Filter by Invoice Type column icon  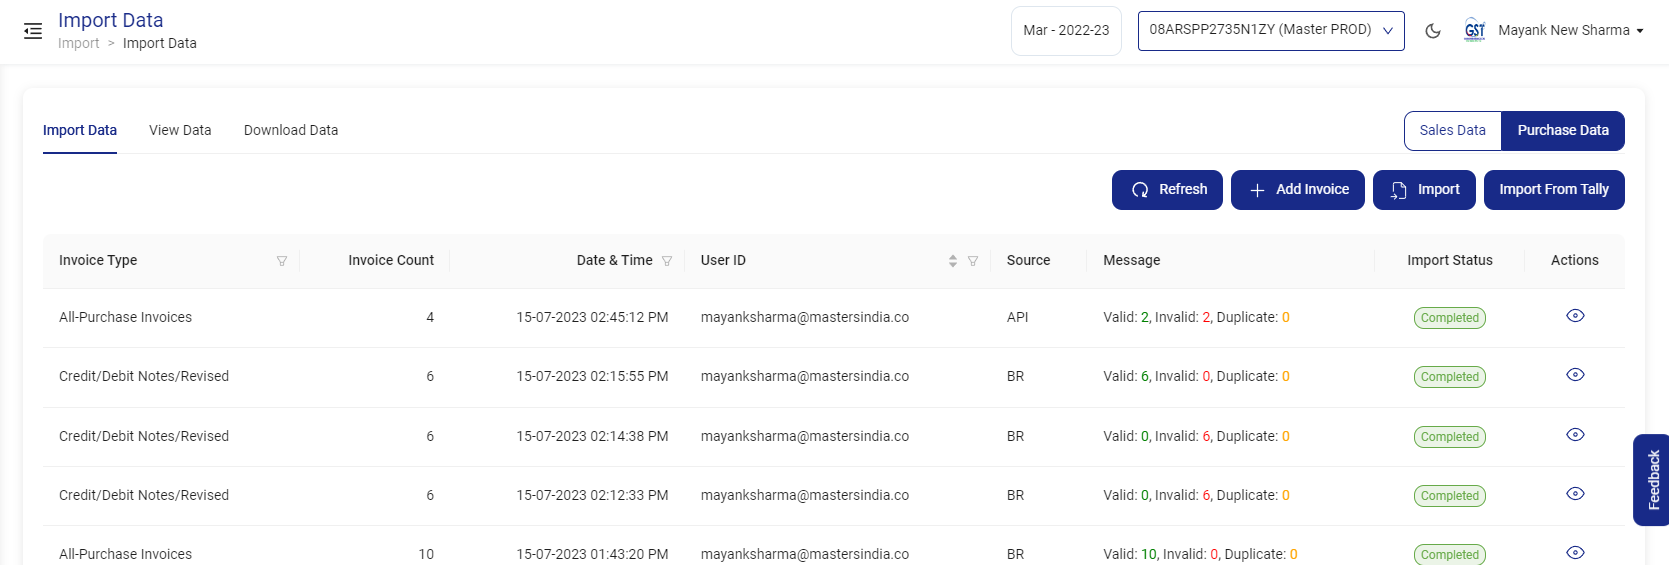[x=282, y=261]
